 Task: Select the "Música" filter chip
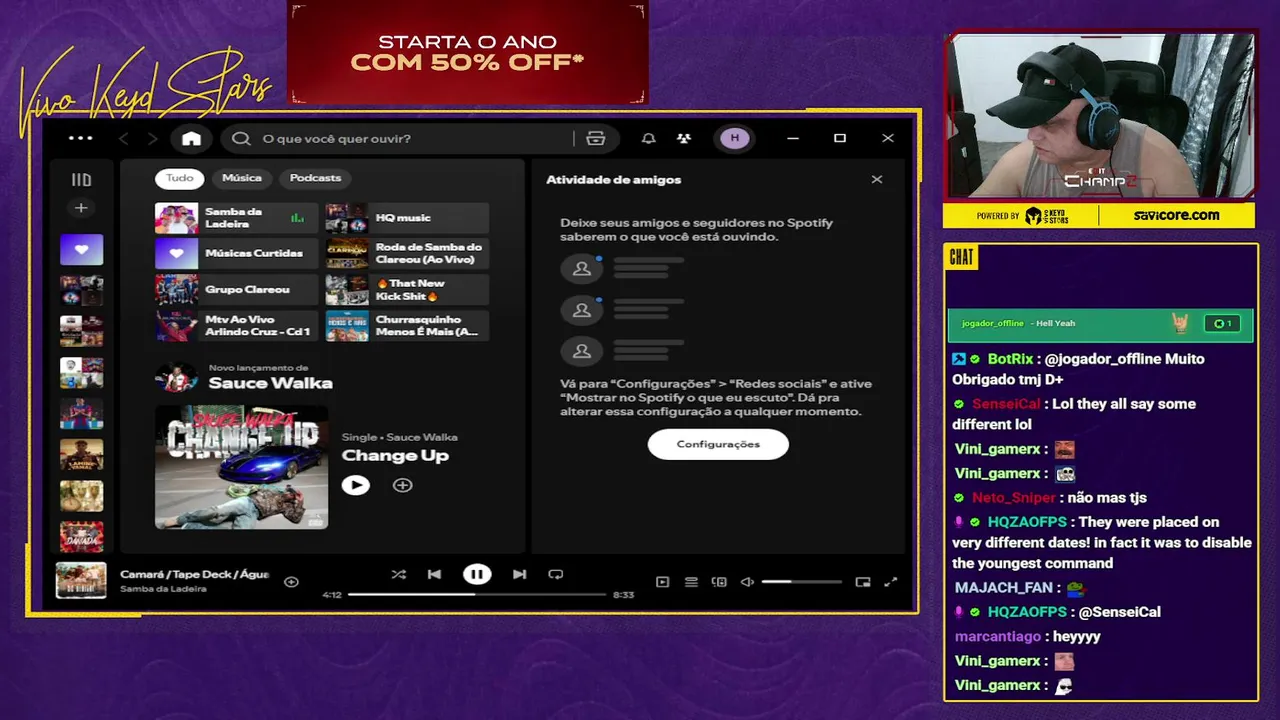[x=242, y=178]
